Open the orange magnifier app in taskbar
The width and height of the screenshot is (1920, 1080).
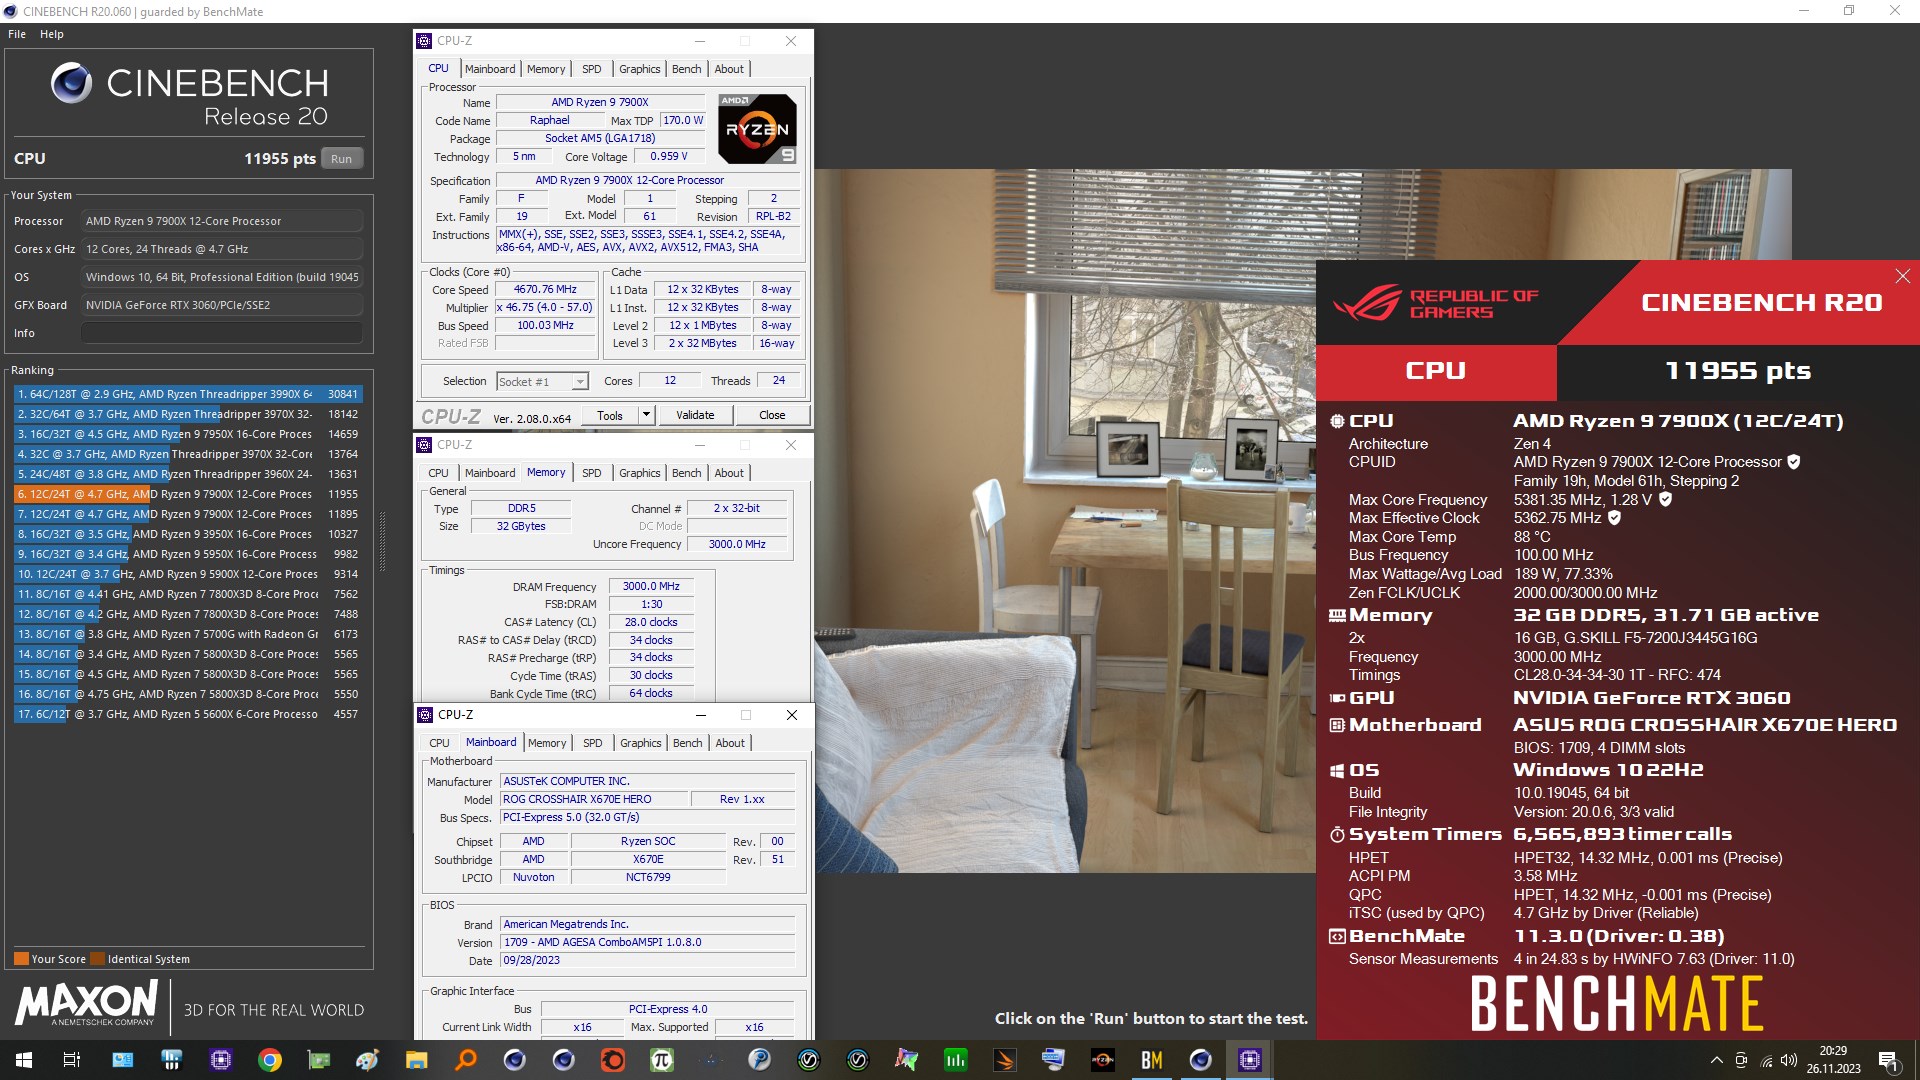coord(466,1060)
